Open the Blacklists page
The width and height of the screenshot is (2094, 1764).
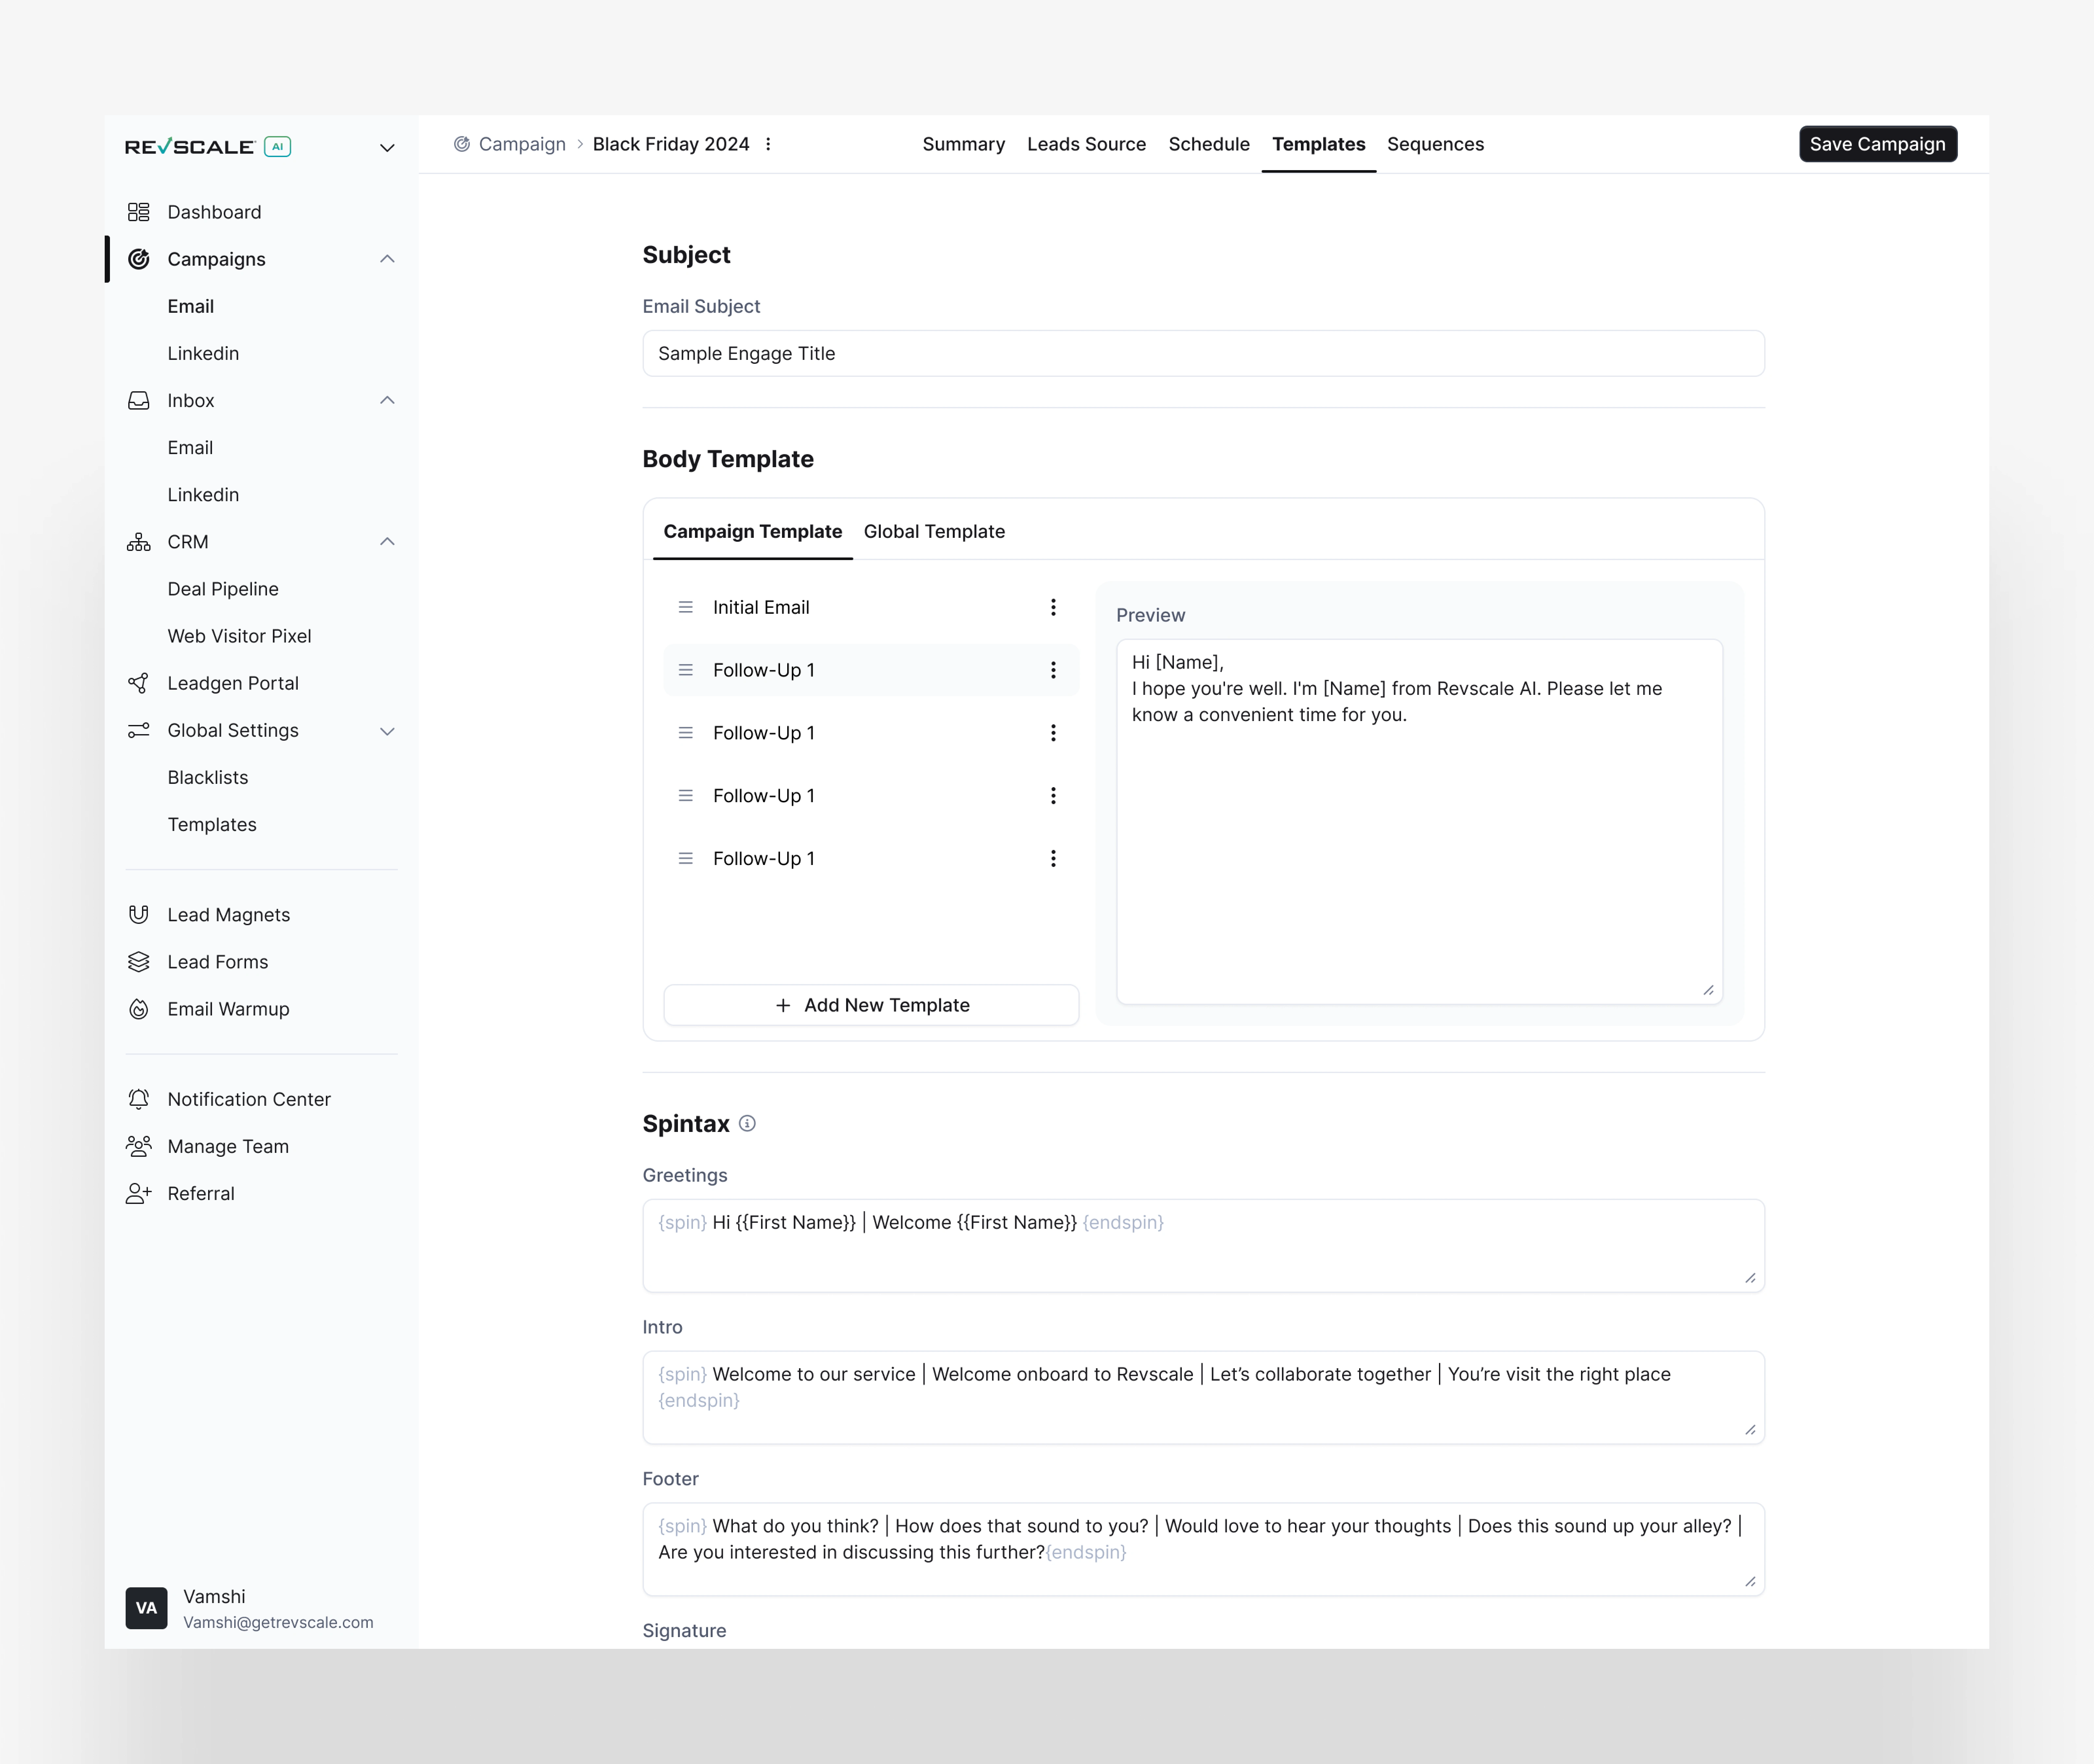click(x=208, y=777)
